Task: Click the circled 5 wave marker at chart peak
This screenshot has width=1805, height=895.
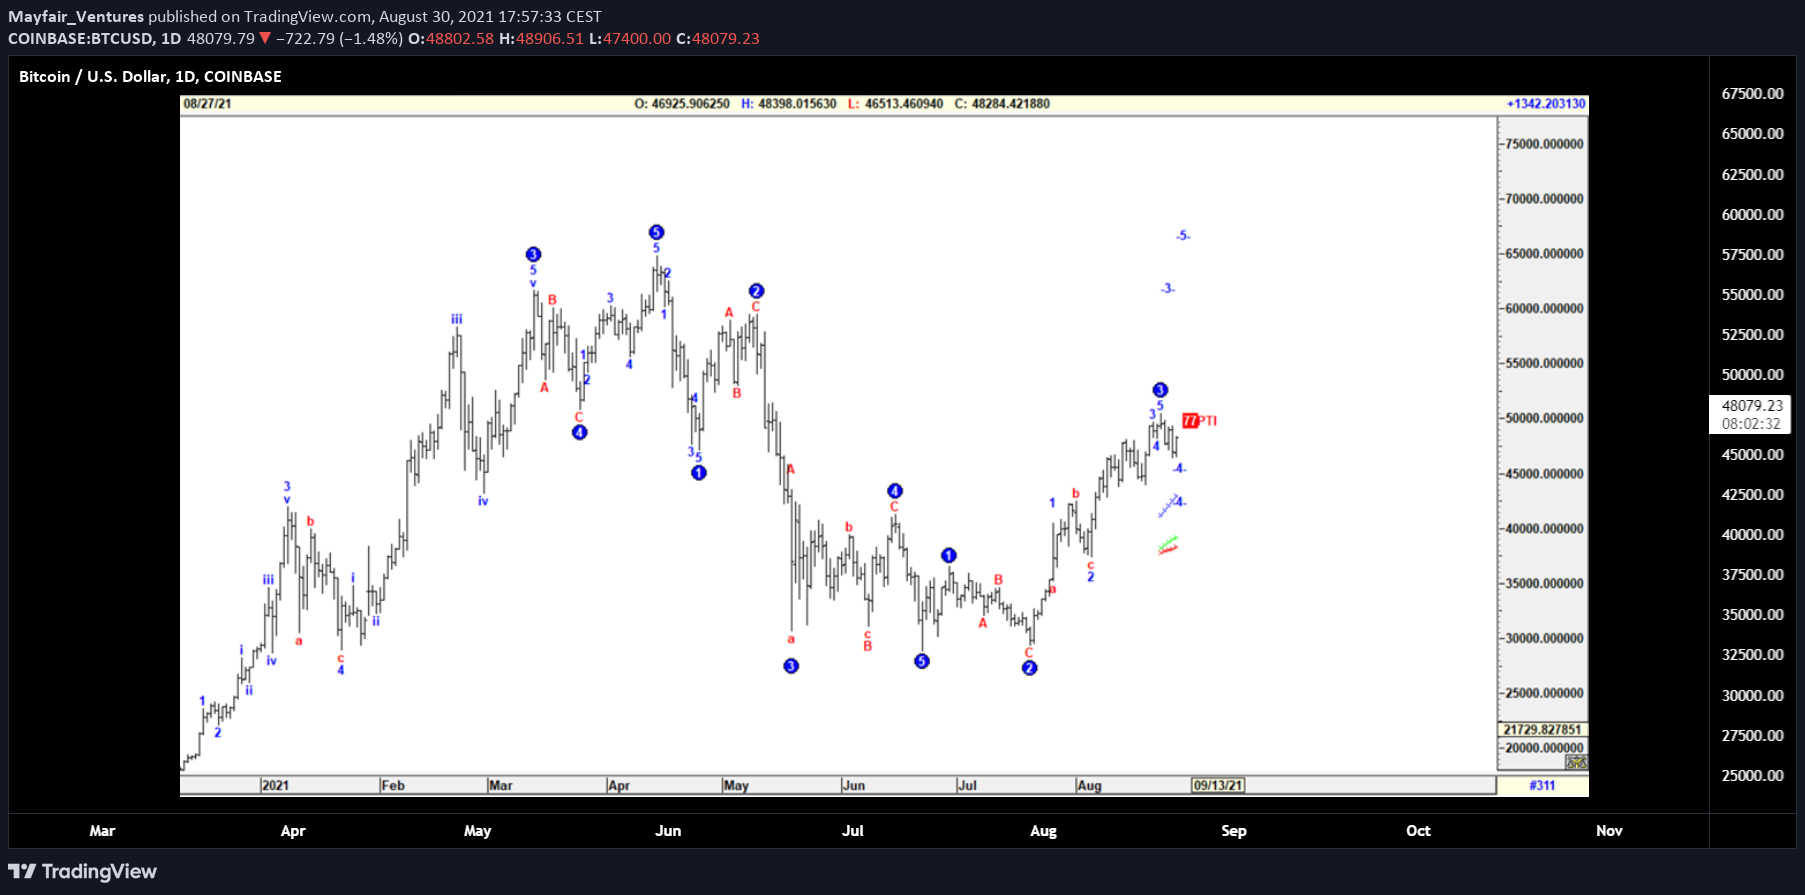Action: [656, 232]
